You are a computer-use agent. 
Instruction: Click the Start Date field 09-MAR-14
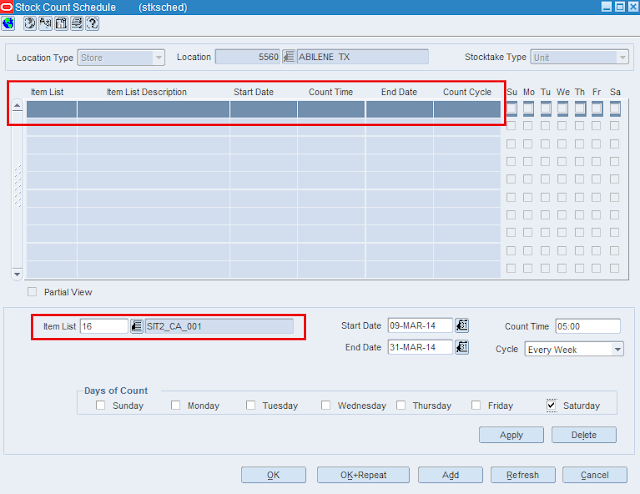point(420,325)
